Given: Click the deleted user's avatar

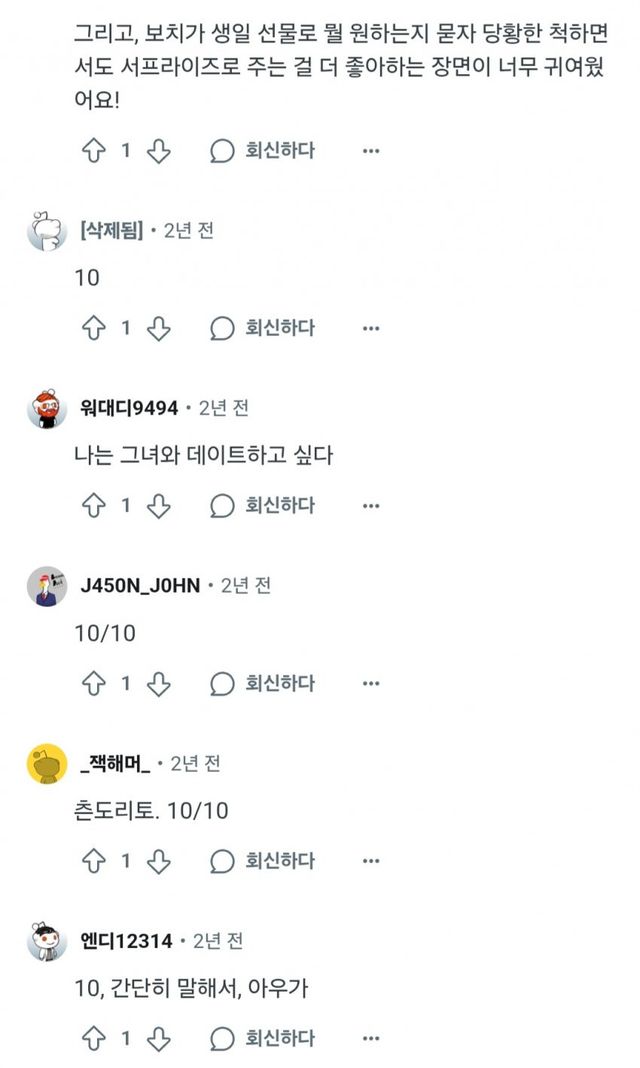Looking at the screenshot, I should pyautogui.click(x=47, y=233).
